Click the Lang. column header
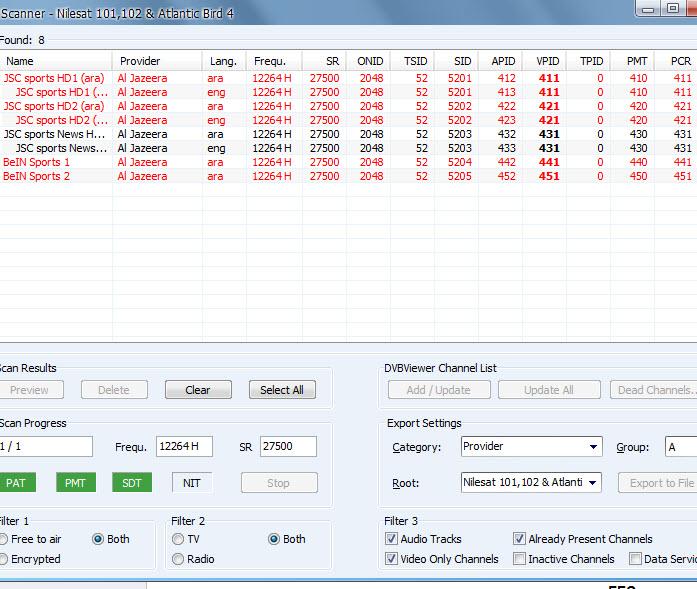 pos(224,61)
